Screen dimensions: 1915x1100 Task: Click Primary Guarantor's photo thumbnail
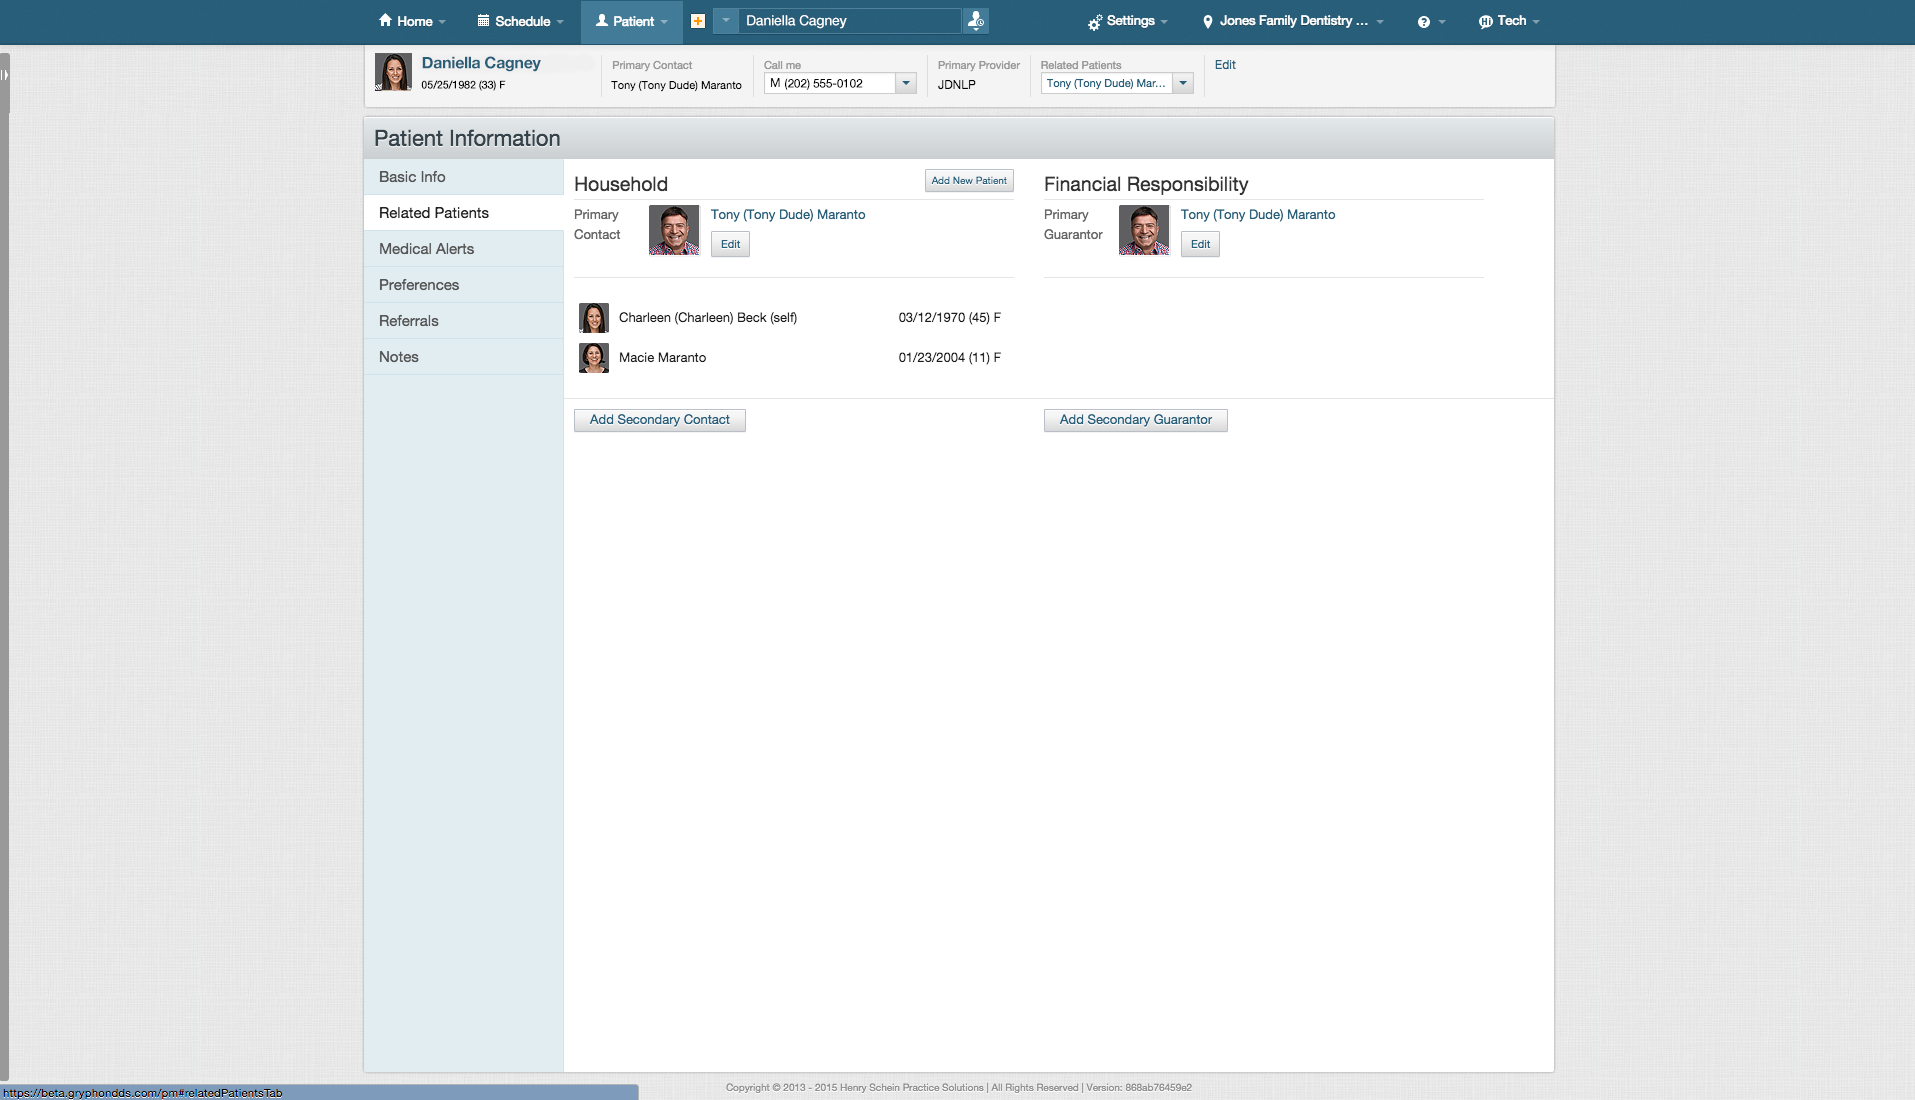(x=1144, y=230)
